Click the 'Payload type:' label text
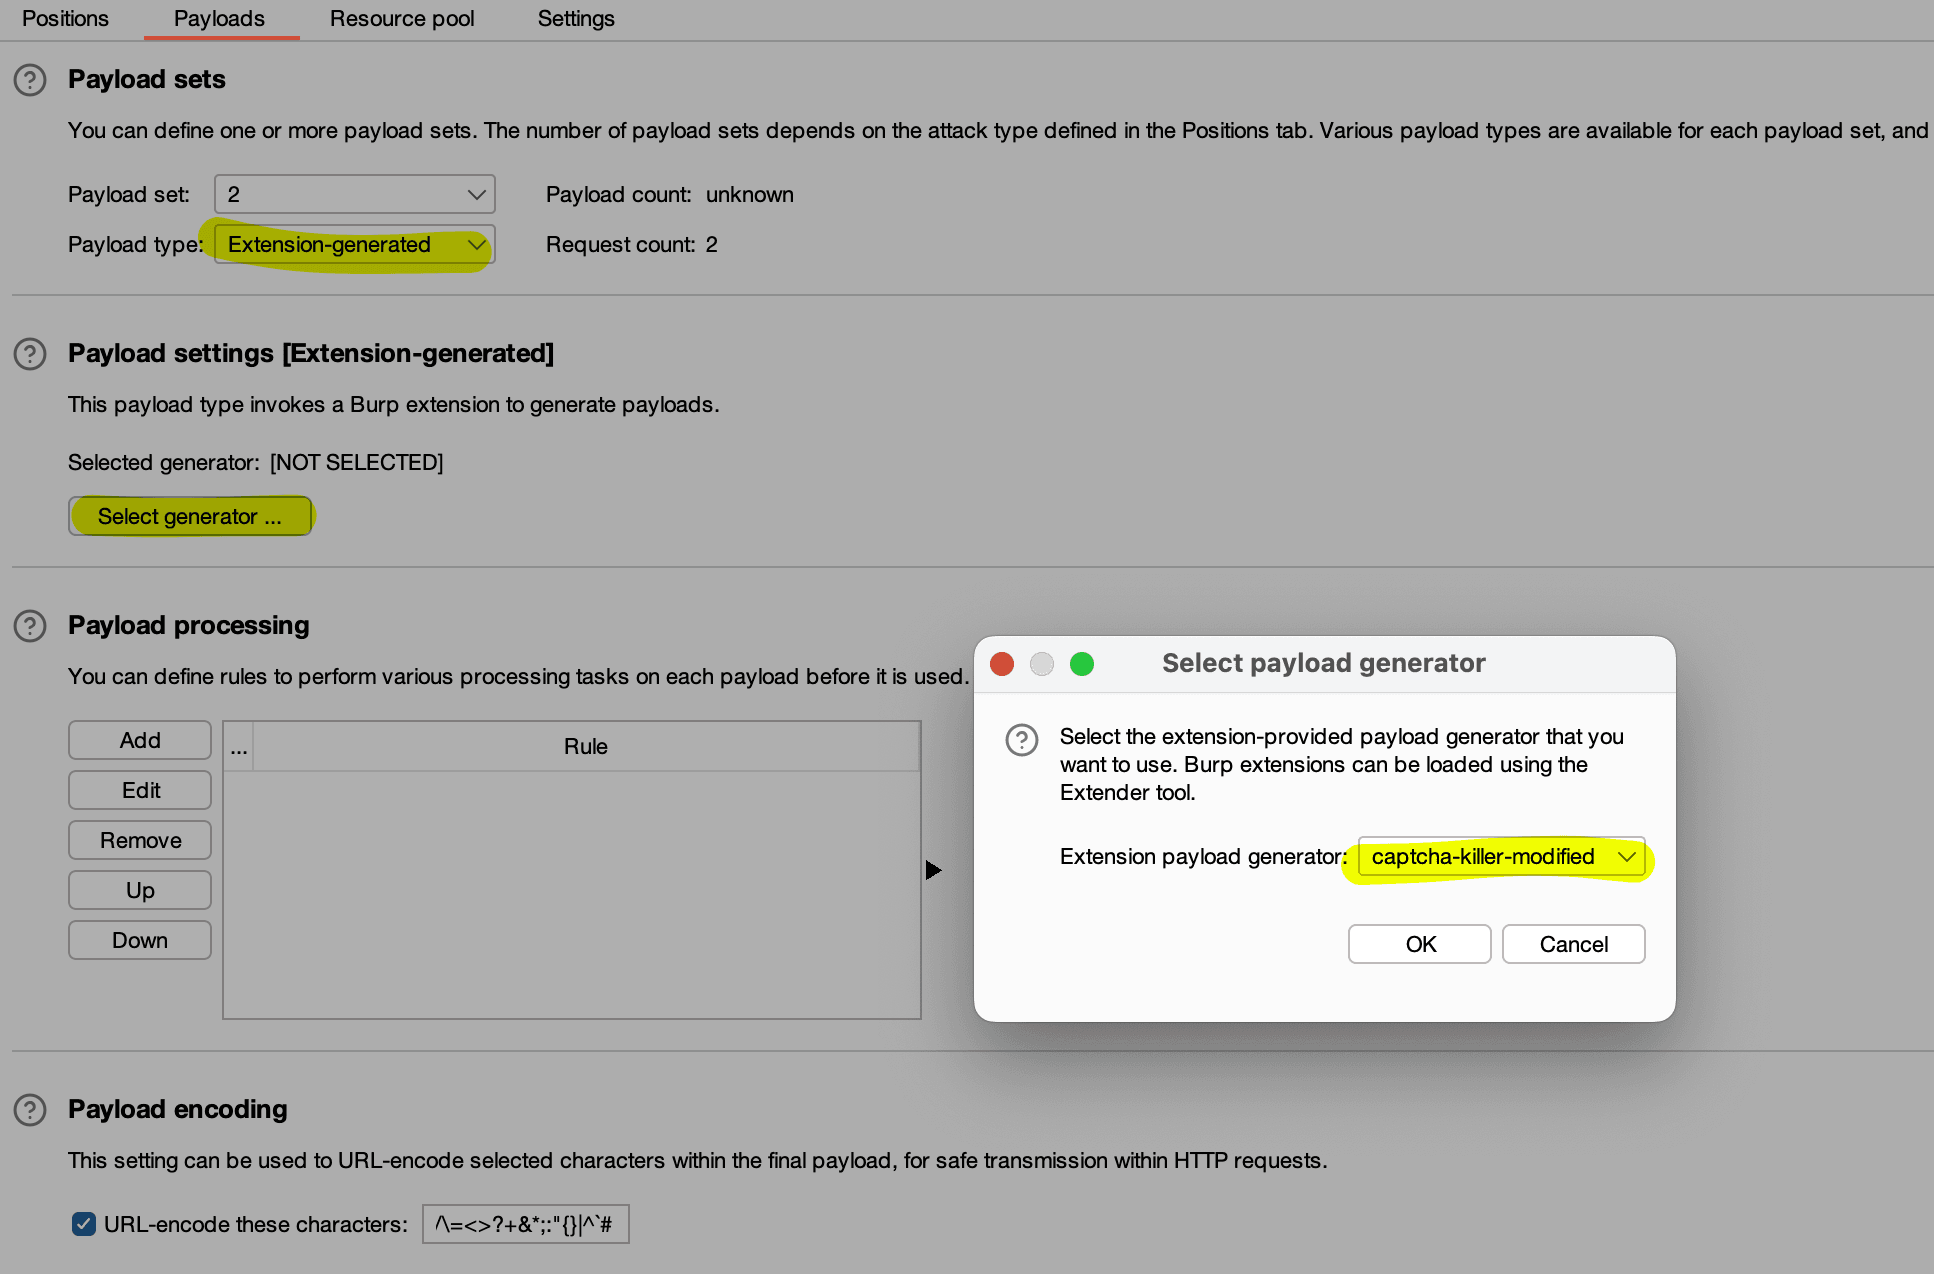Viewport: 1934px width, 1274px height. 136,244
